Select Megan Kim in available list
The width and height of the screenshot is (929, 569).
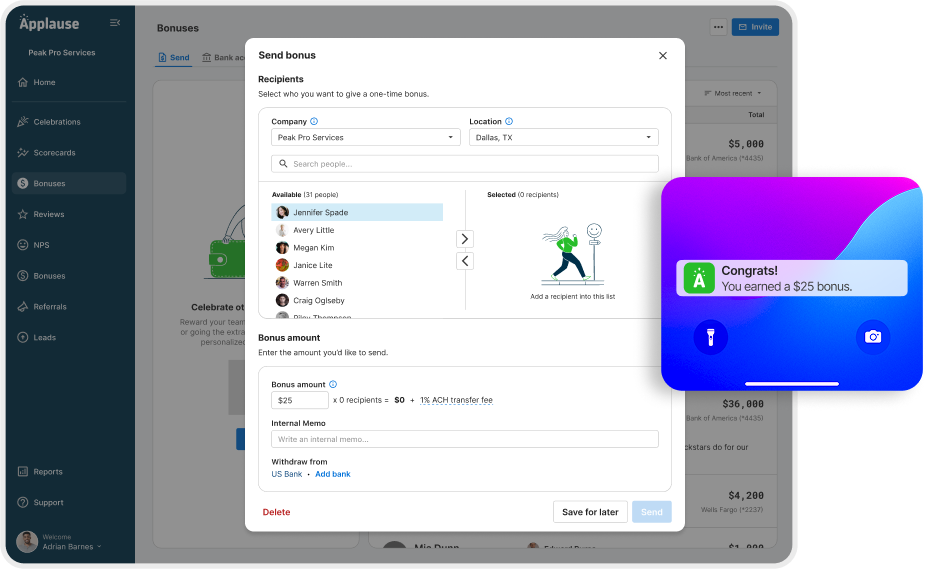tap(357, 248)
